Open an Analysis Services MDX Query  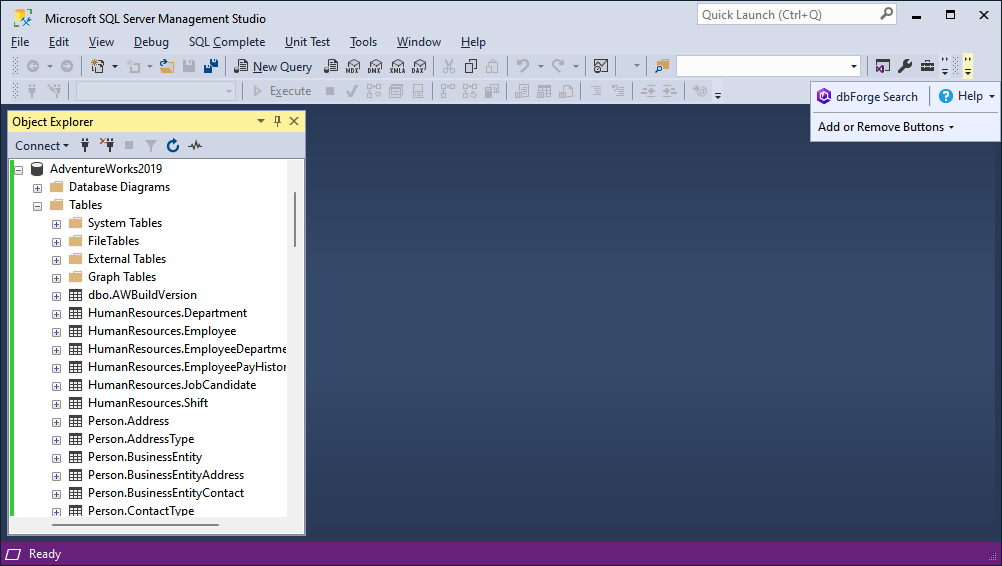(x=353, y=66)
